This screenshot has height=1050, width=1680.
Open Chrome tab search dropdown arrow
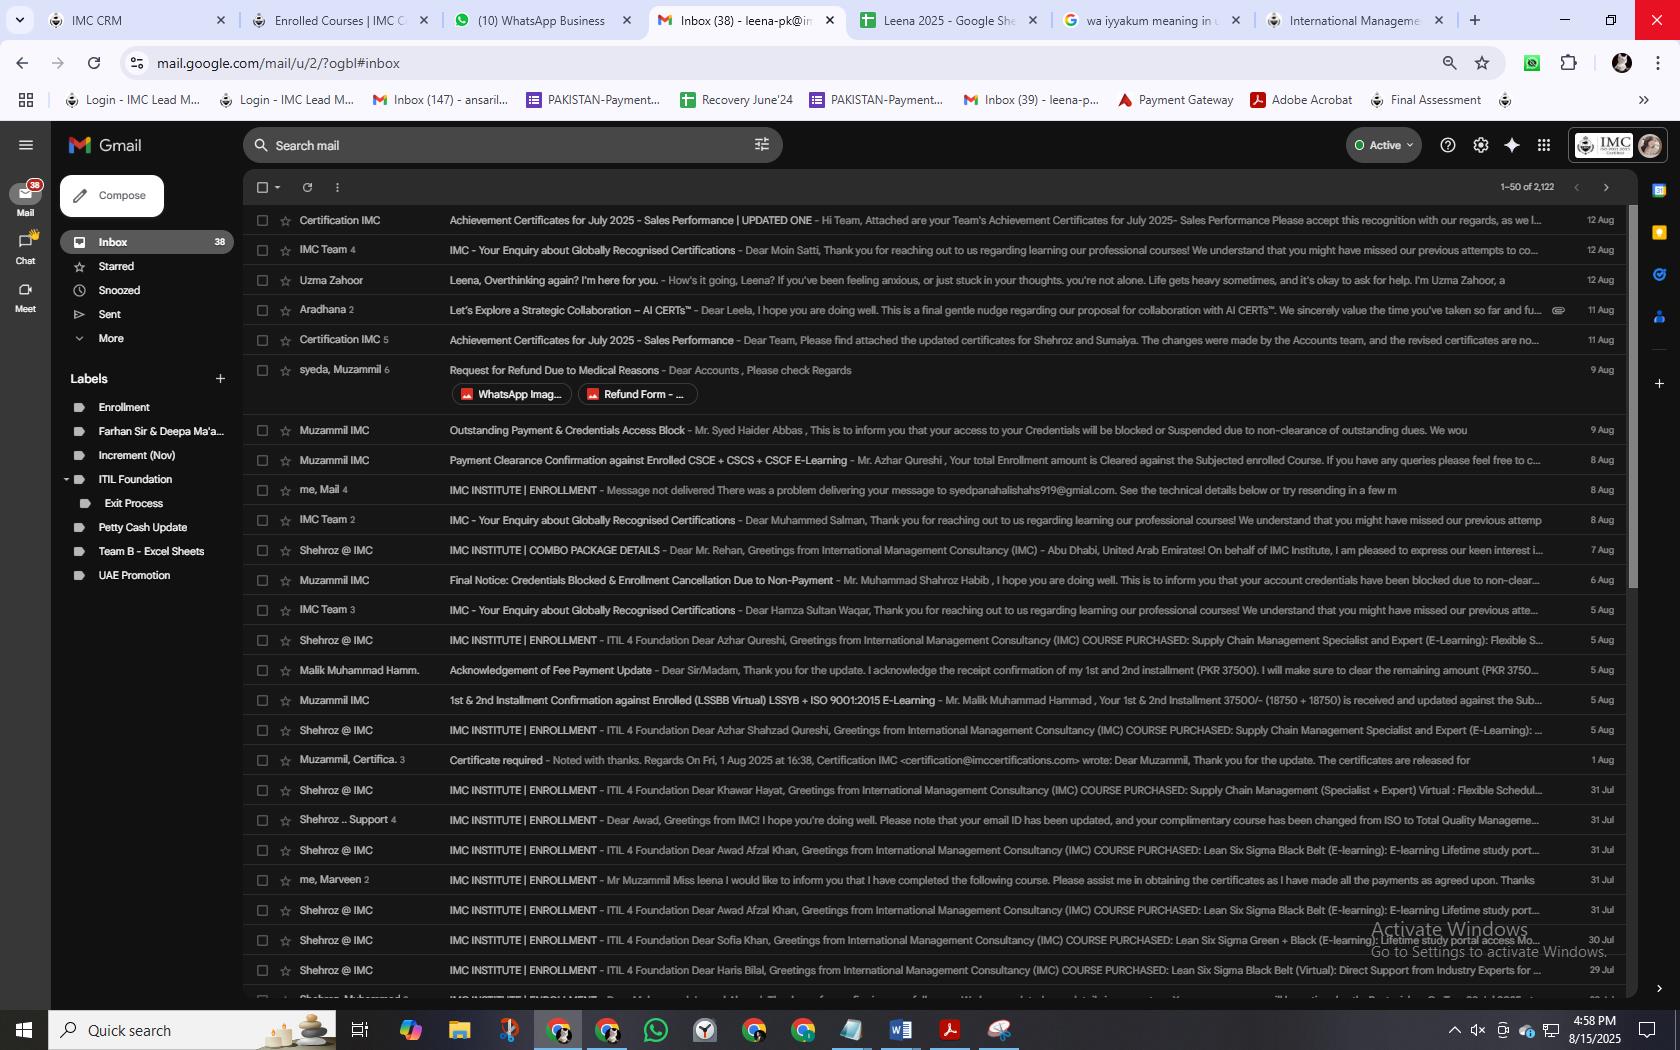[x=19, y=20]
